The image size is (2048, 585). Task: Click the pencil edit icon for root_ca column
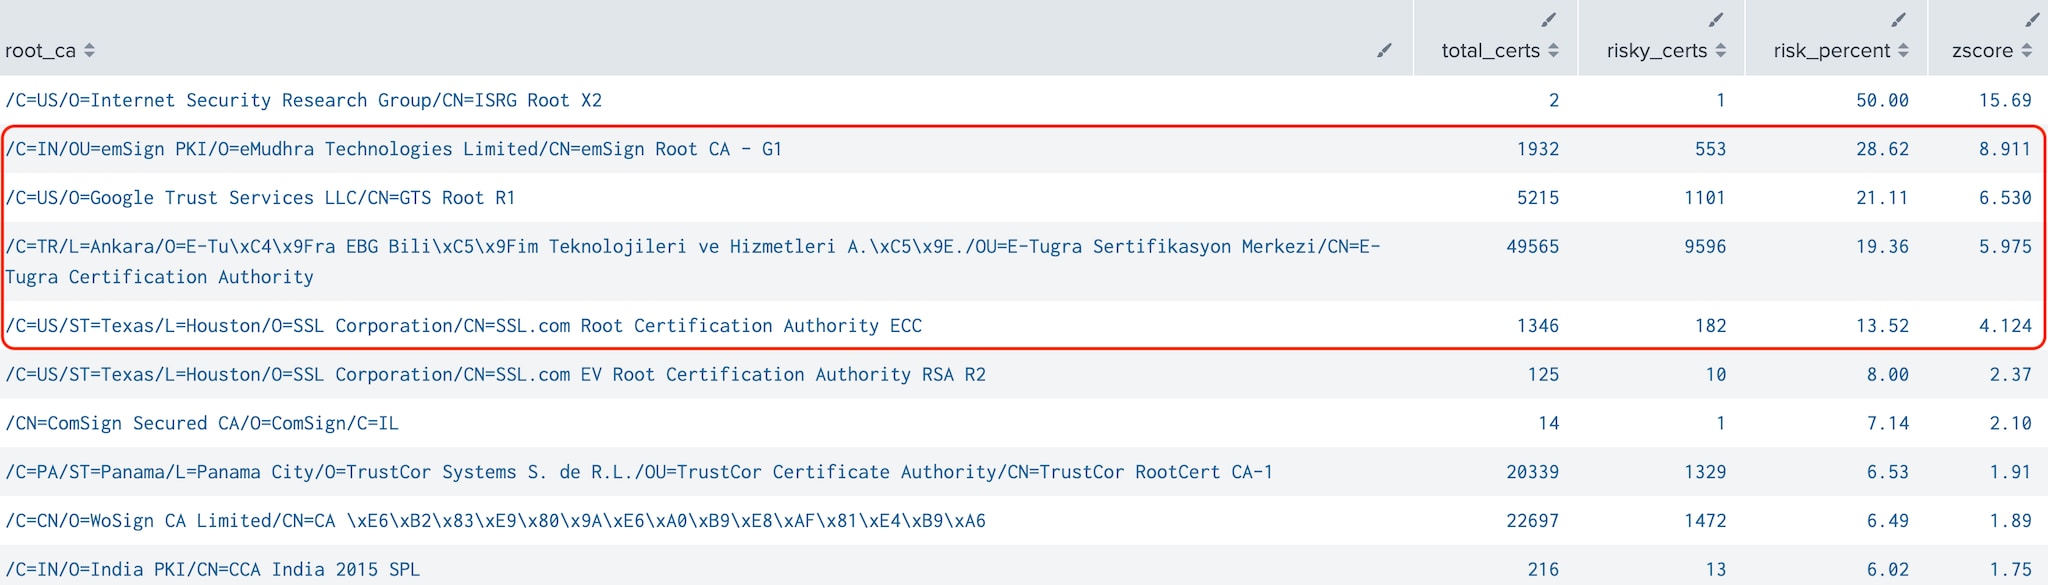click(x=1384, y=50)
